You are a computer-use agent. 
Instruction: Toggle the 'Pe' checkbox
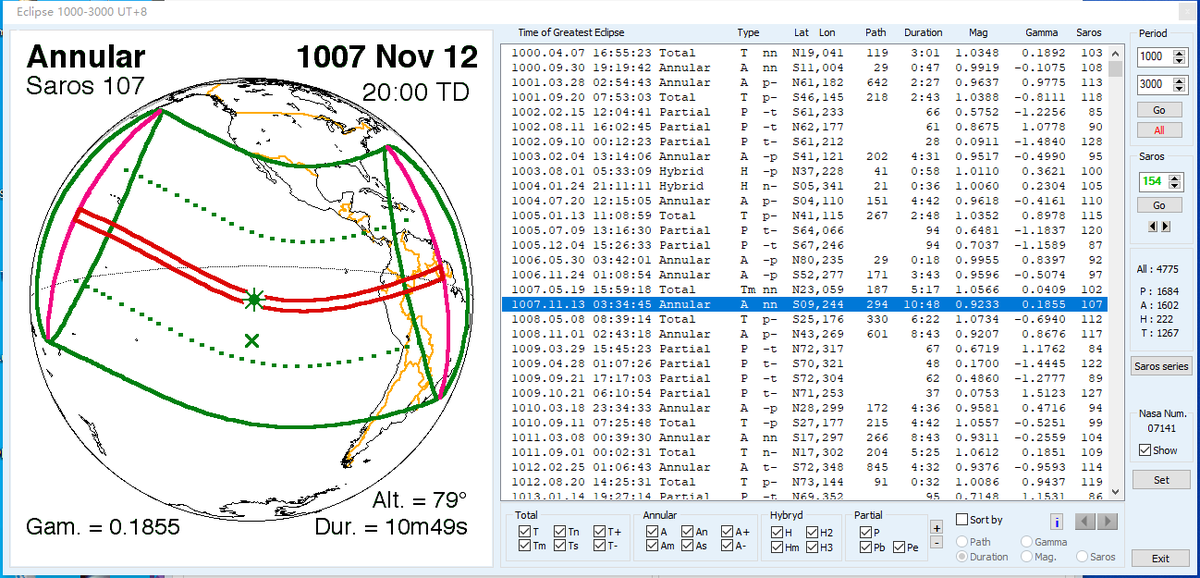[x=900, y=547]
